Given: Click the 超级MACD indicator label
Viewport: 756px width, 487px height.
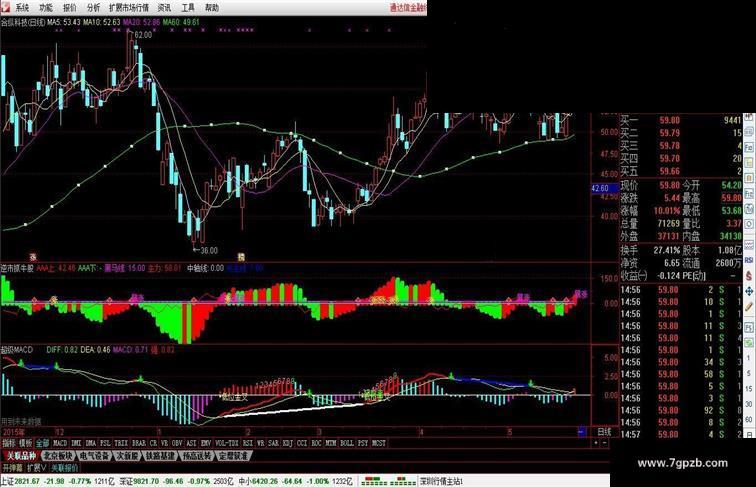Looking at the screenshot, I should [17, 350].
